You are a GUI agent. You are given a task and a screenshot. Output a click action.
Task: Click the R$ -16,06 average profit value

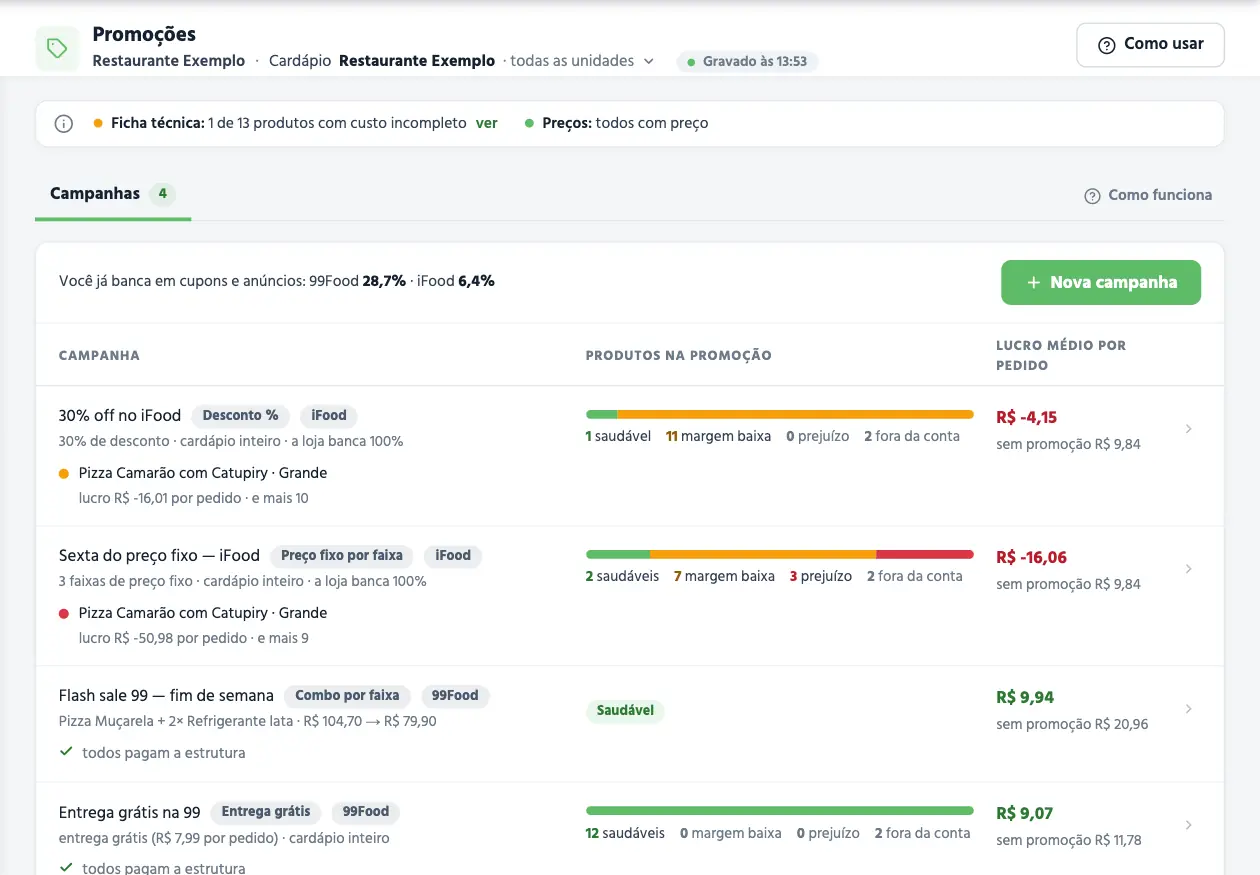pyautogui.click(x=1031, y=558)
